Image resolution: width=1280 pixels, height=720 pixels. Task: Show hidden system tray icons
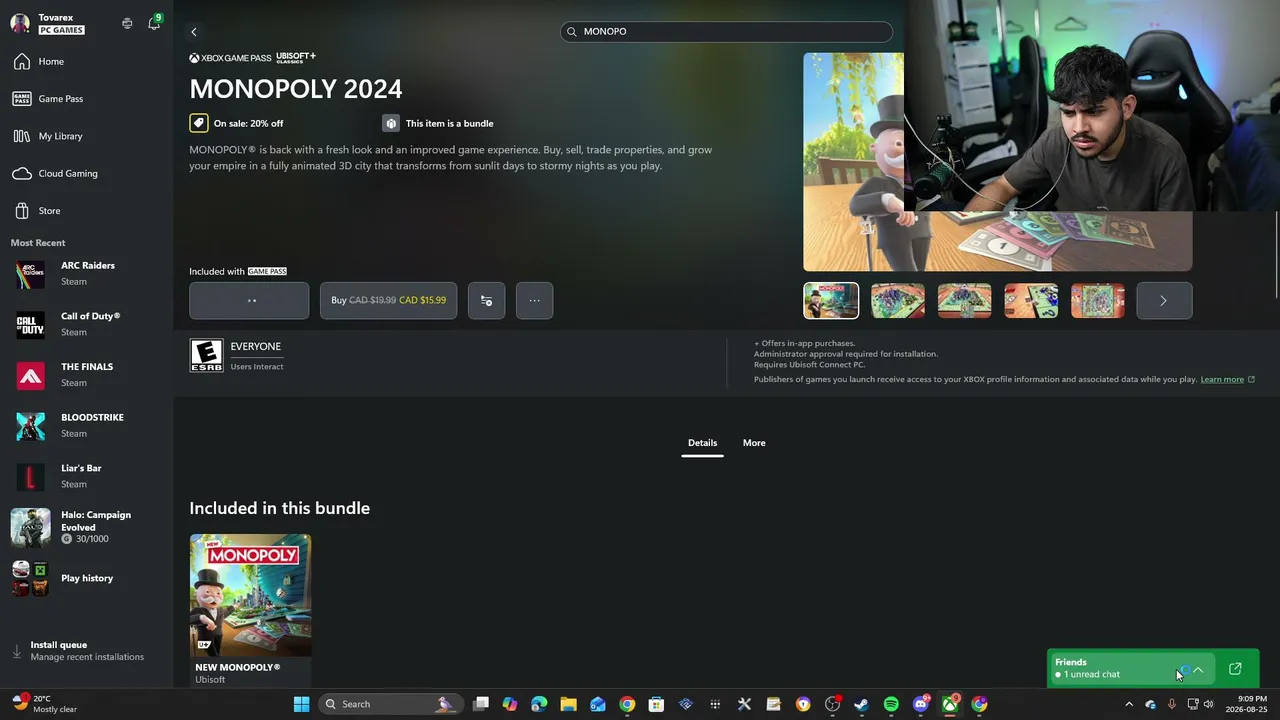(x=1129, y=704)
